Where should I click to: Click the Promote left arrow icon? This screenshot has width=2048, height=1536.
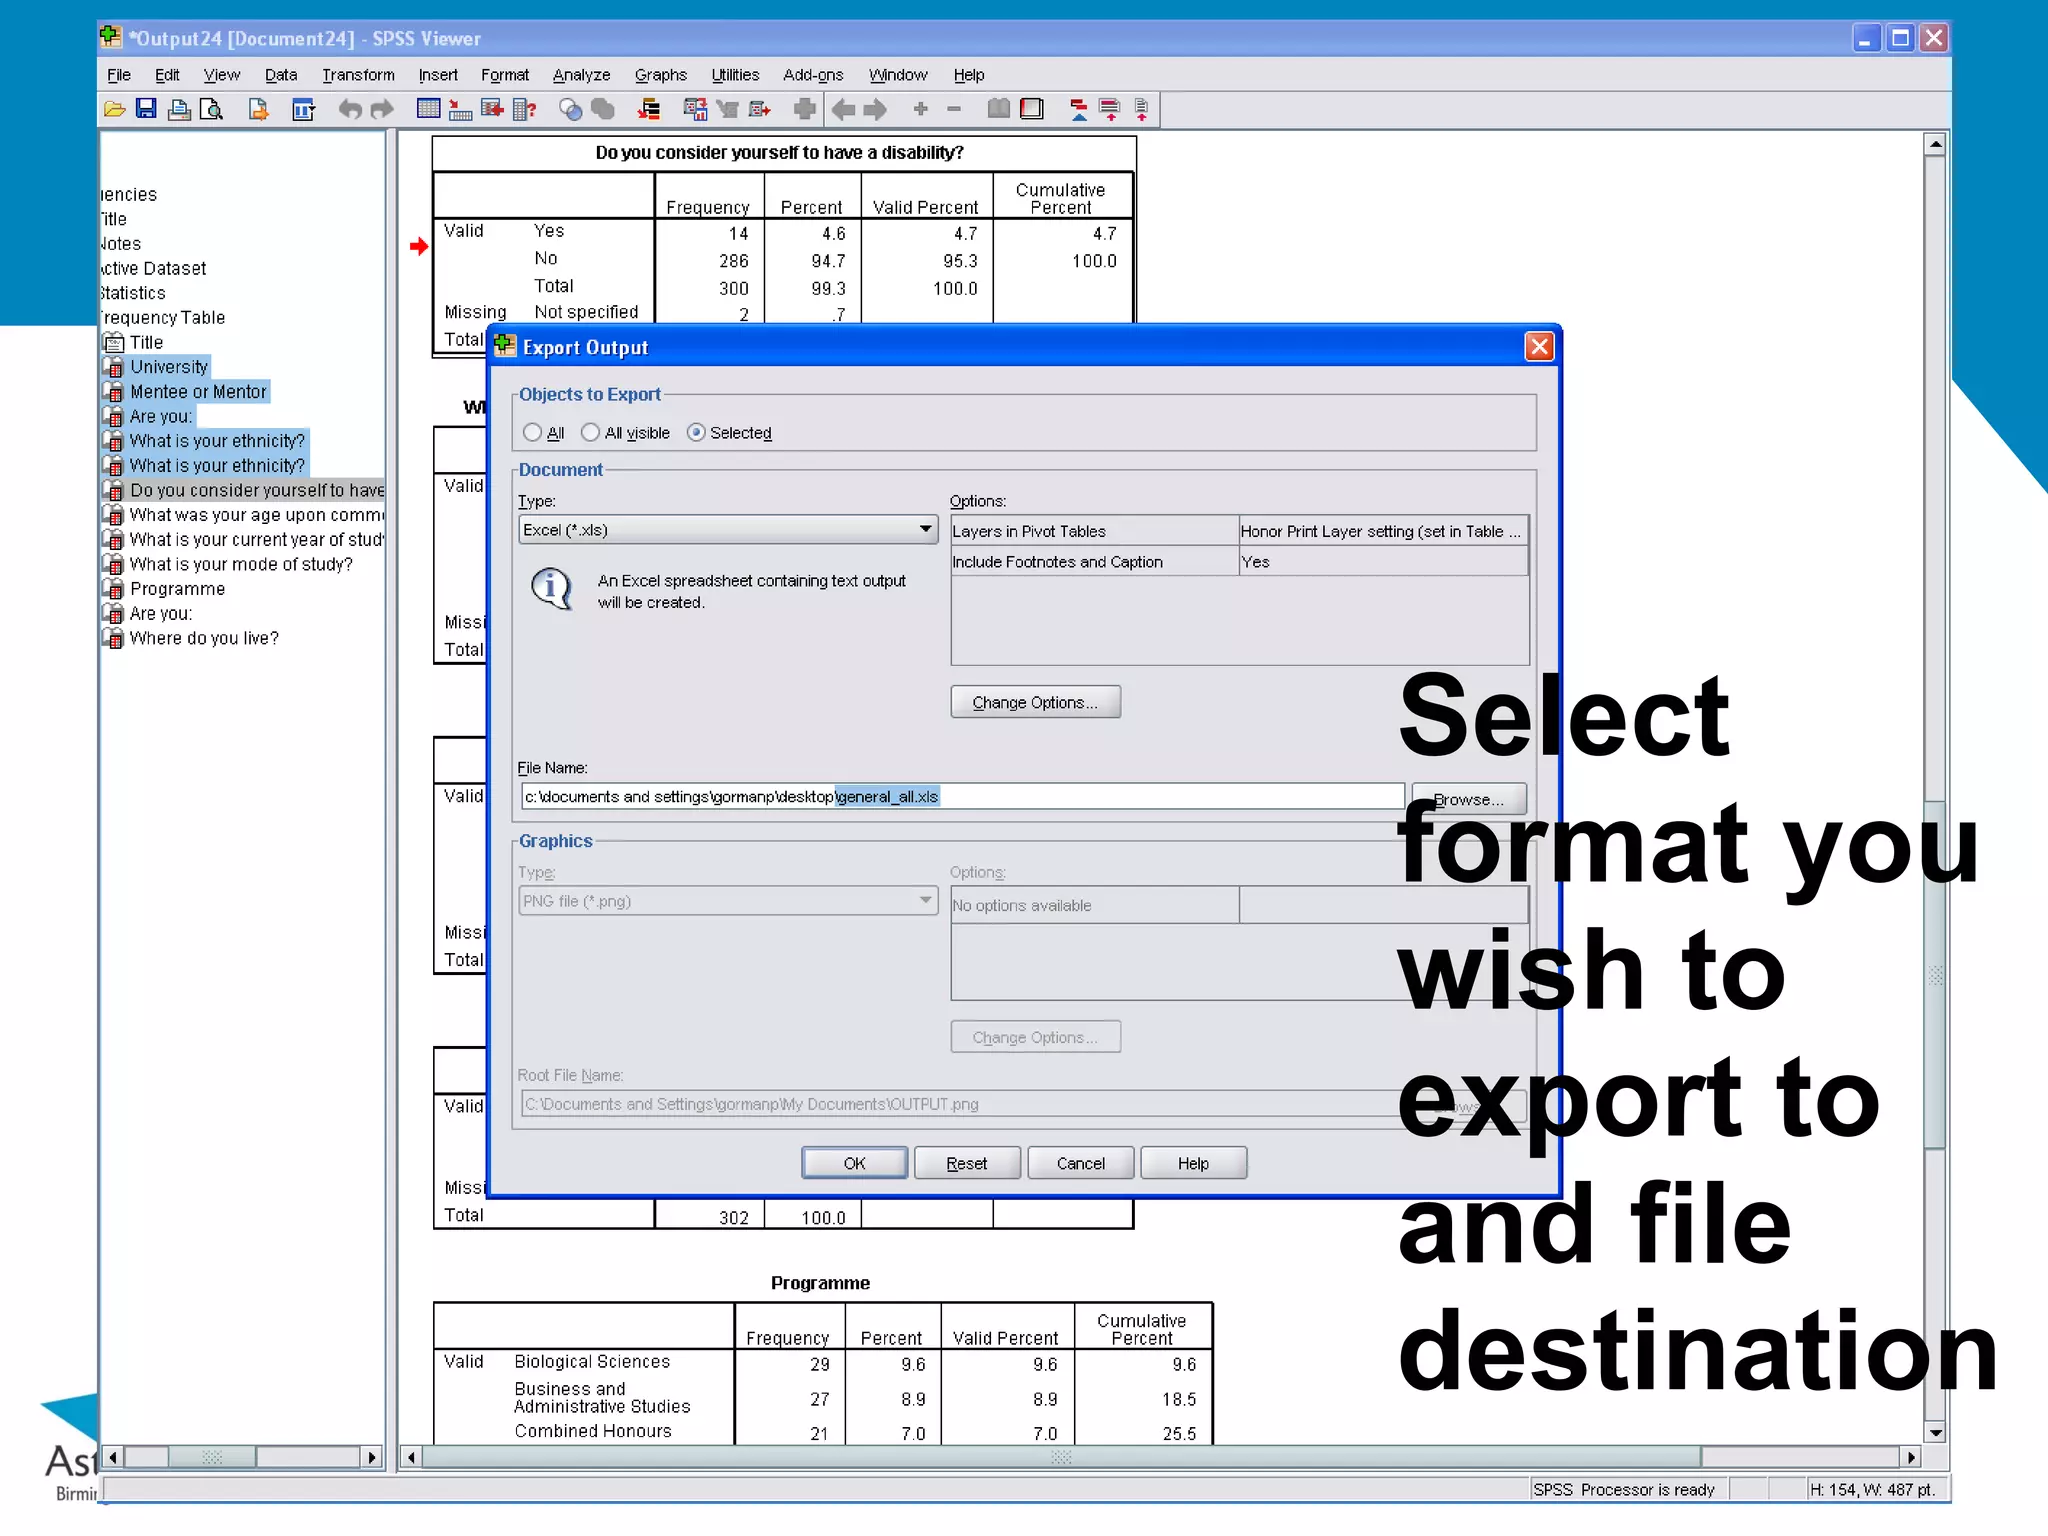coord(843,109)
